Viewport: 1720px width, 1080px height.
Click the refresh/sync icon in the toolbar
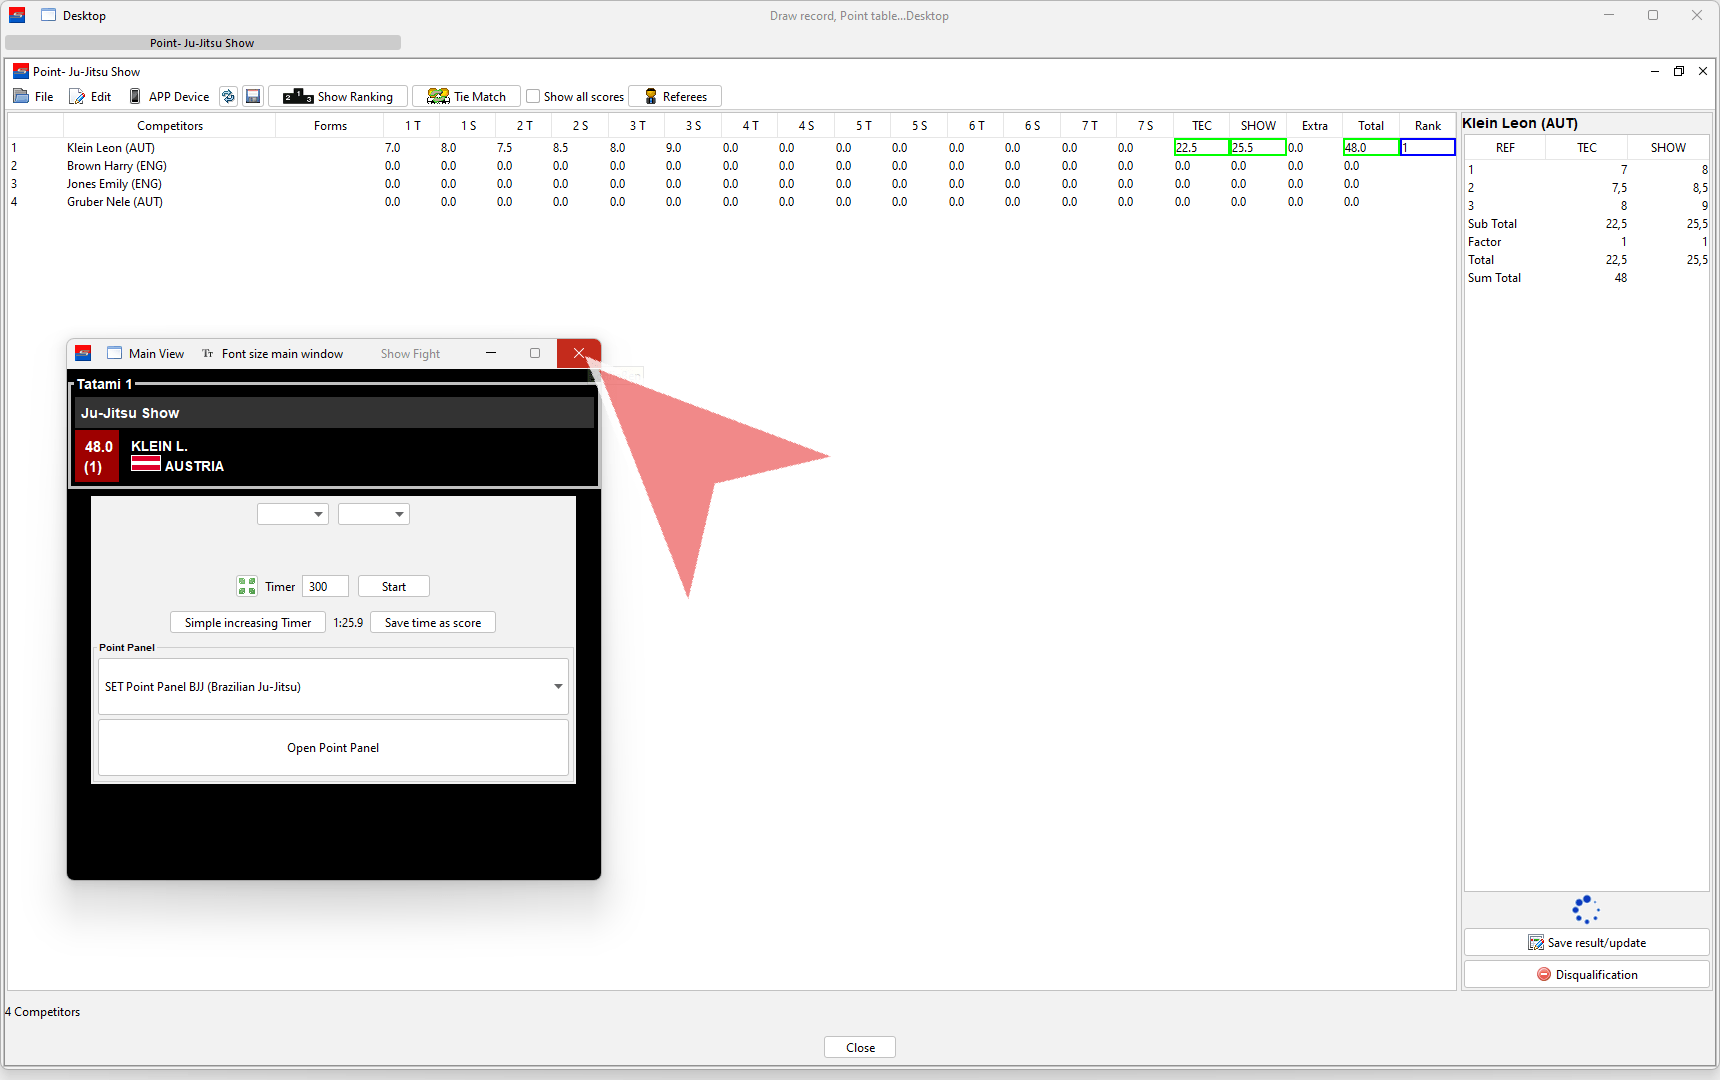(228, 97)
